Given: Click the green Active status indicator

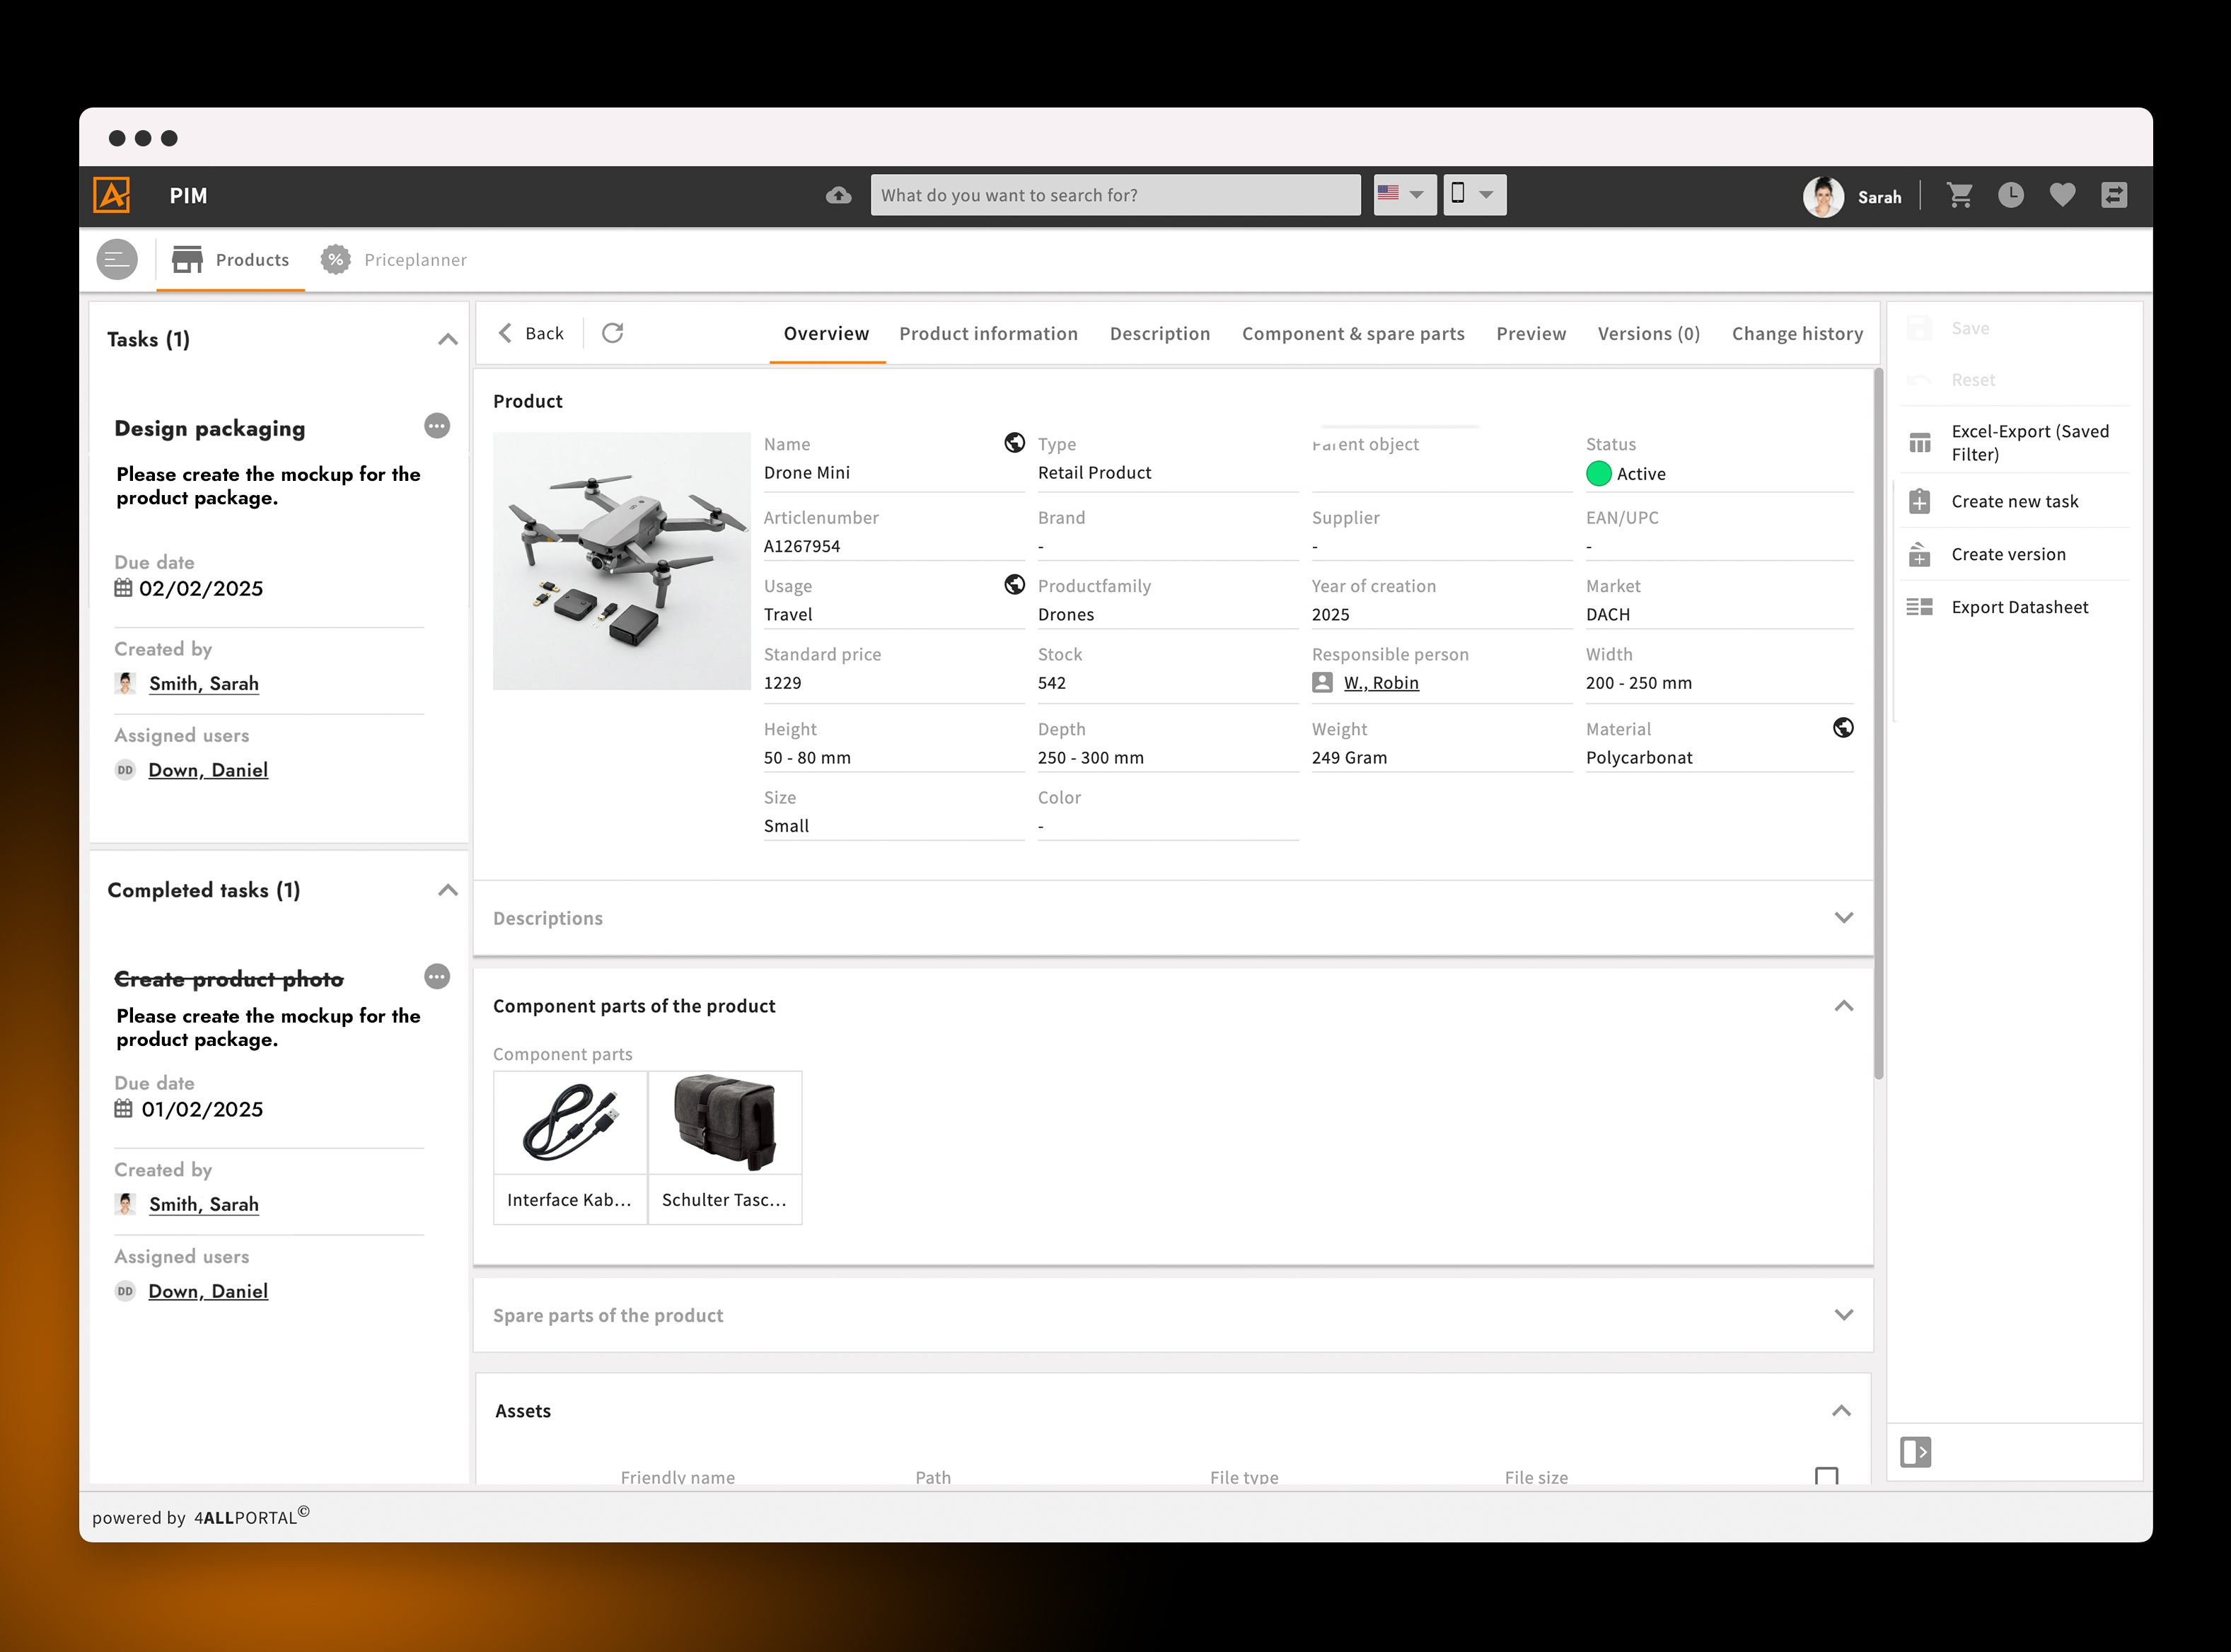Looking at the screenshot, I should click(x=1601, y=474).
